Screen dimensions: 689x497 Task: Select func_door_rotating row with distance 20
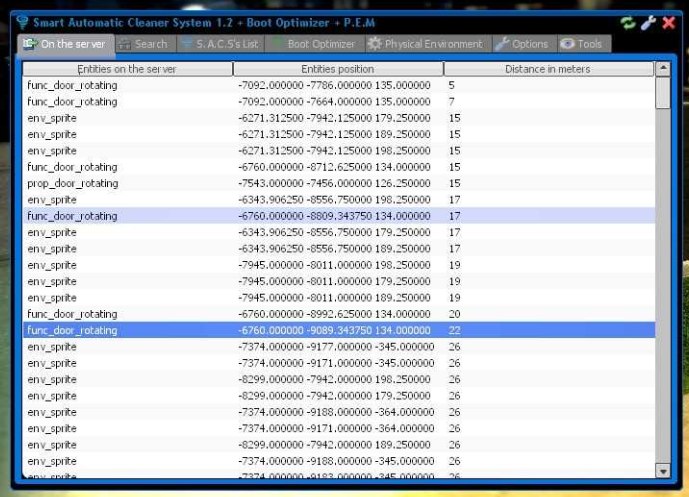click(x=338, y=314)
